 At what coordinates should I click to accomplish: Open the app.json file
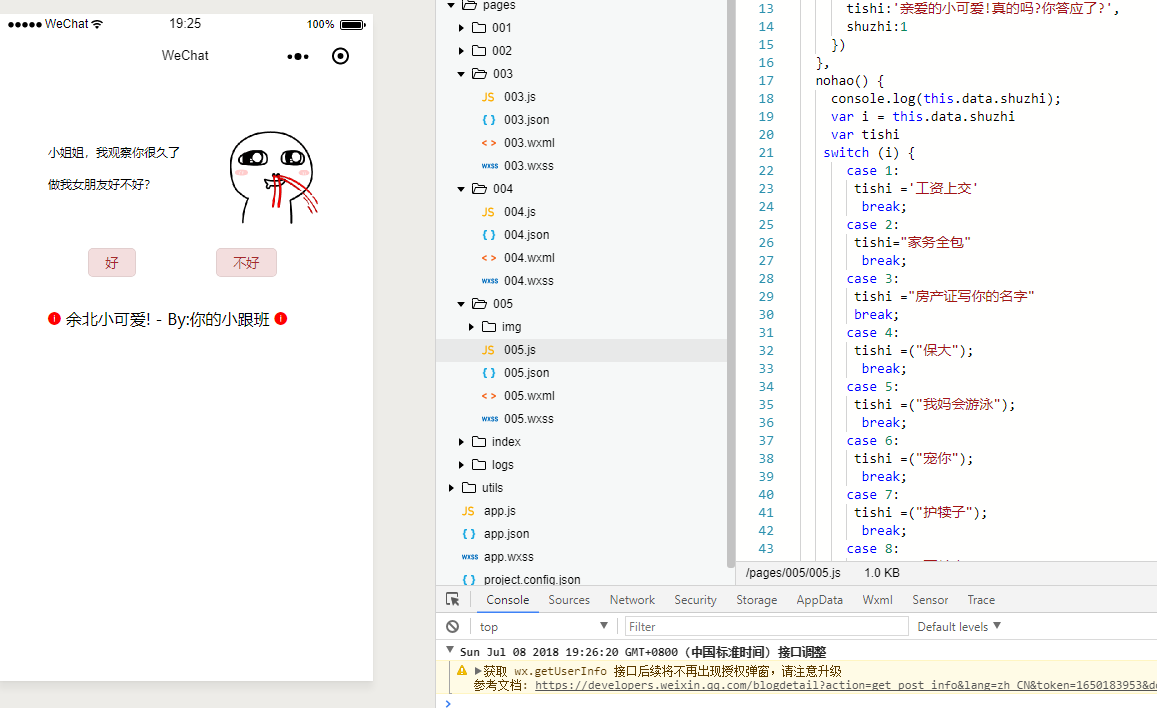click(506, 533)
